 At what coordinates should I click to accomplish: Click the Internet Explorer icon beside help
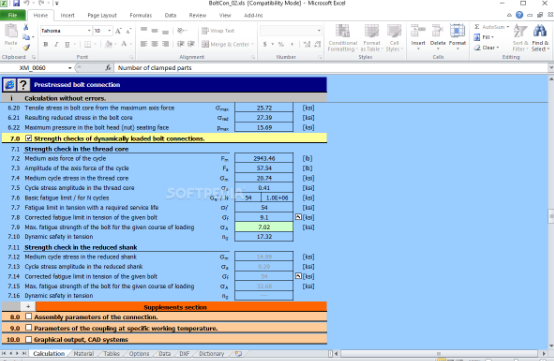coord(10,85)
